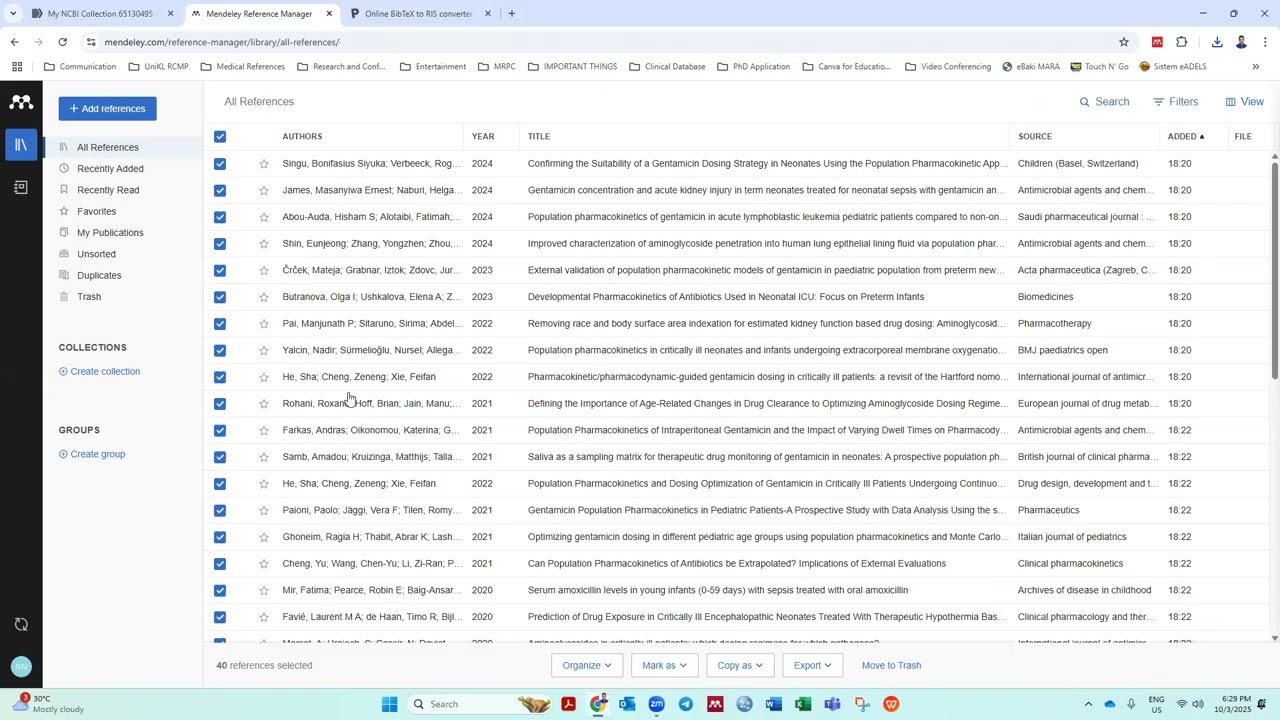The image size is (1280, 720).
Task: Open Telegram from the taskbar
Action: [686, 704]
